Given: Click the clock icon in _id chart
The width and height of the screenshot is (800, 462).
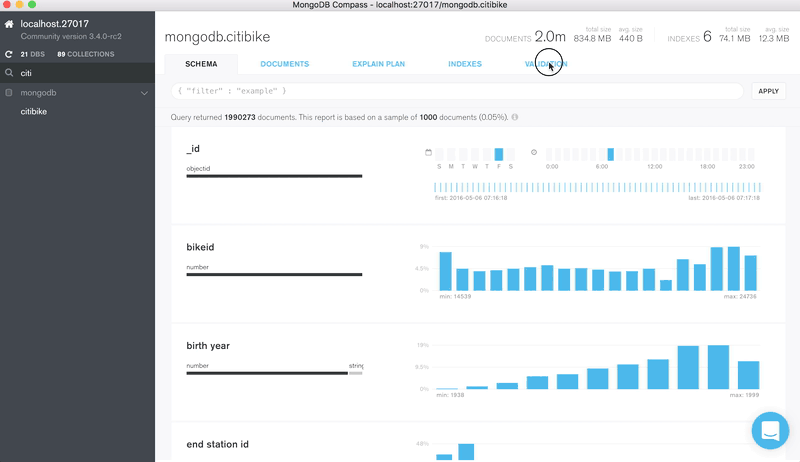Looking at the screenshot, I should click(534, 152).
